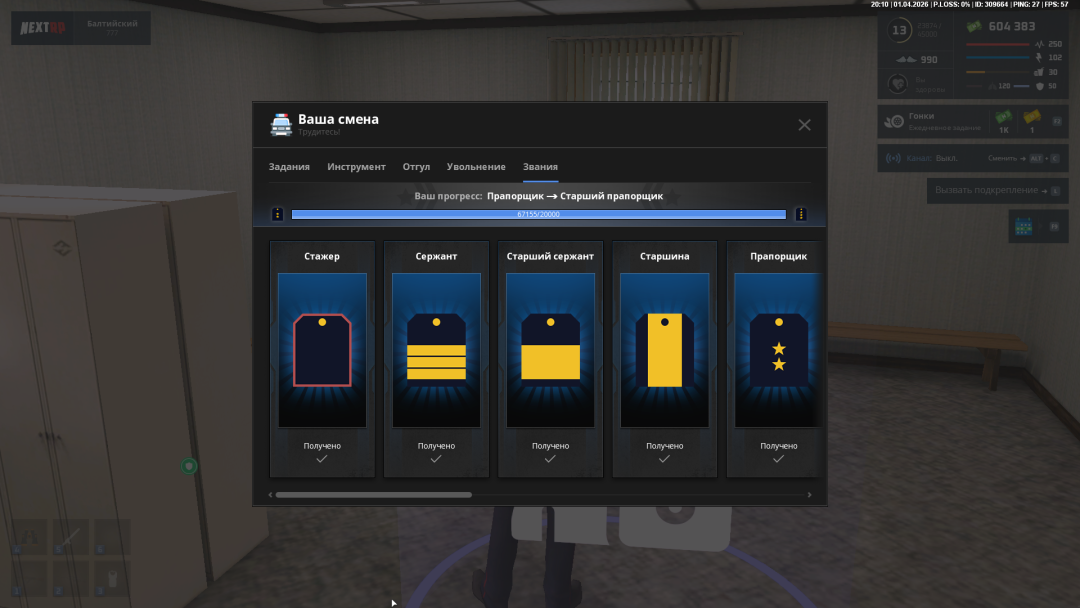Screen dimensions: 1080x608
Task: Click the next rank badge right of progress bar
Action: (801, 214)
